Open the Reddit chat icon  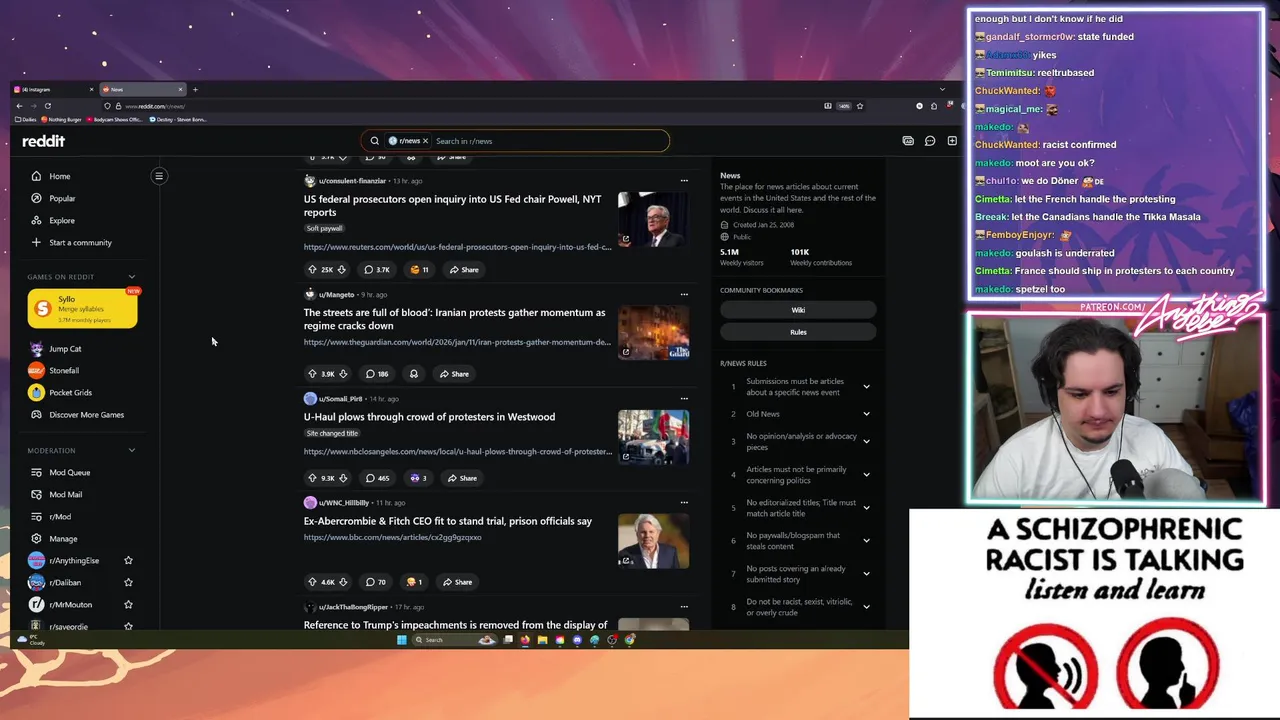point(930,141)
